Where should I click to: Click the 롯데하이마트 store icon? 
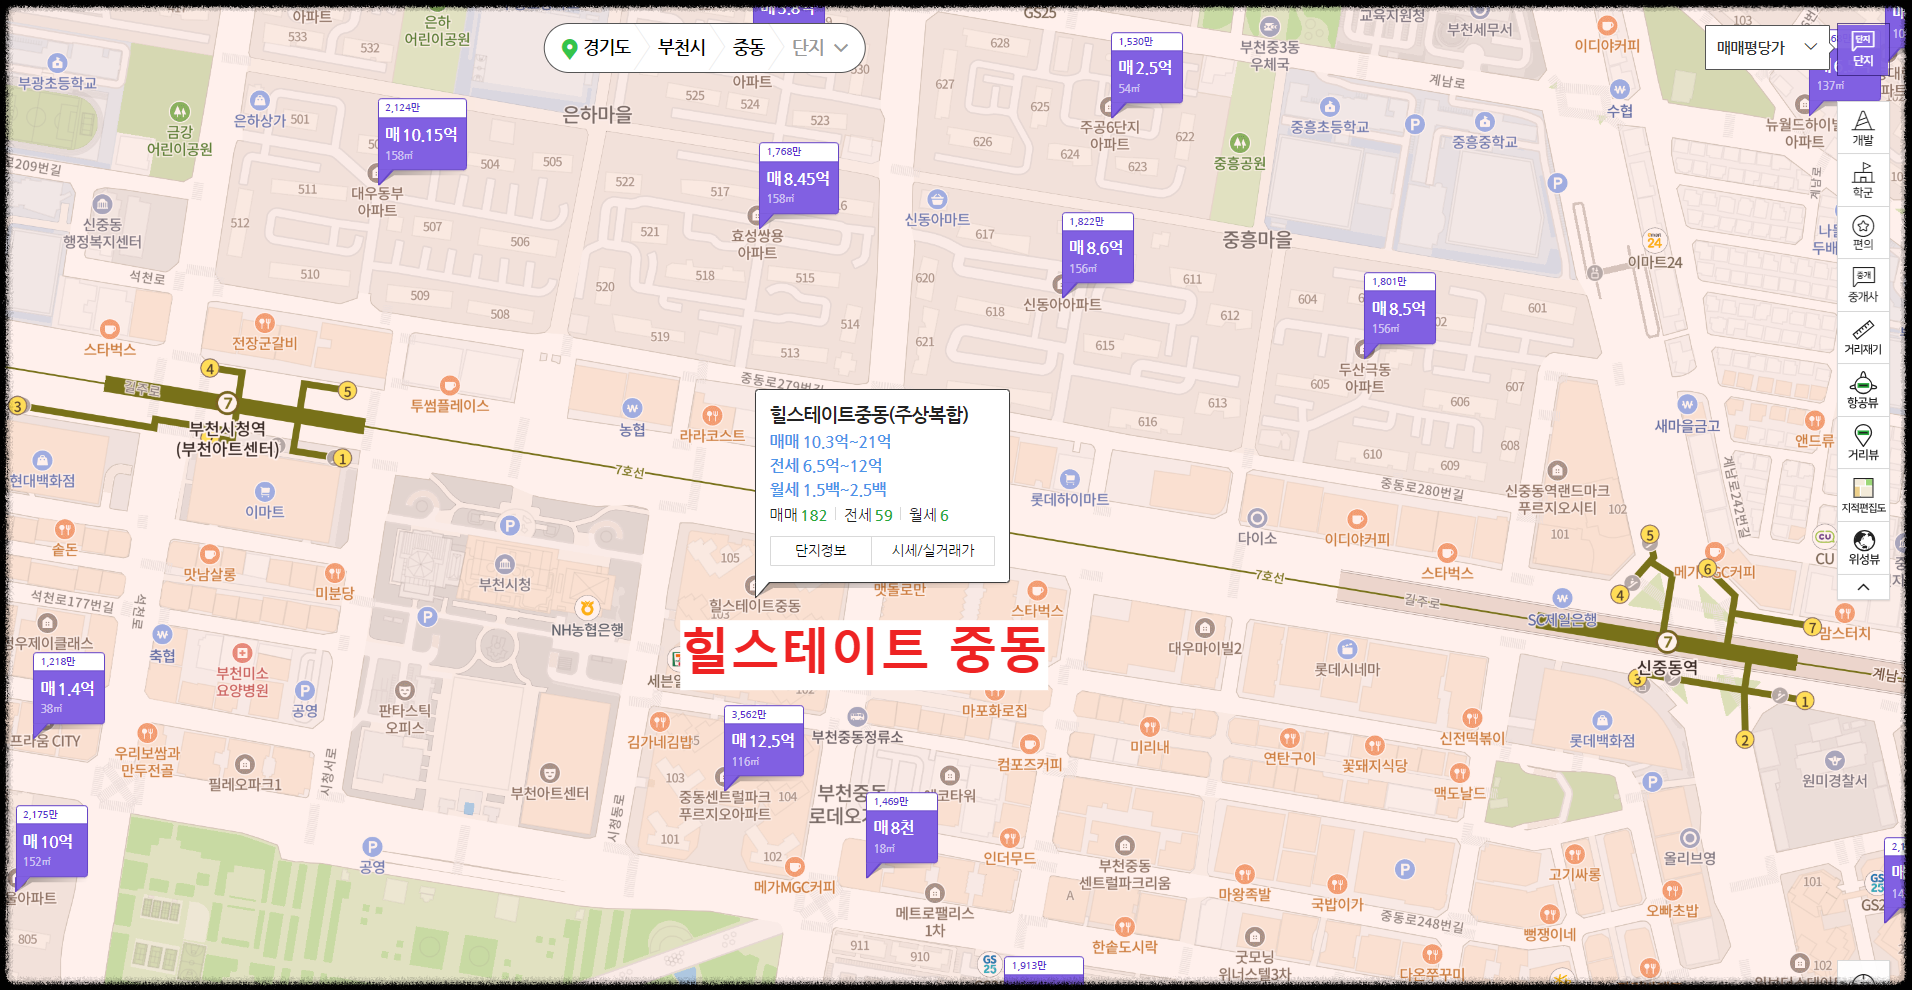pyautogui.click(x=1069, y=479)
